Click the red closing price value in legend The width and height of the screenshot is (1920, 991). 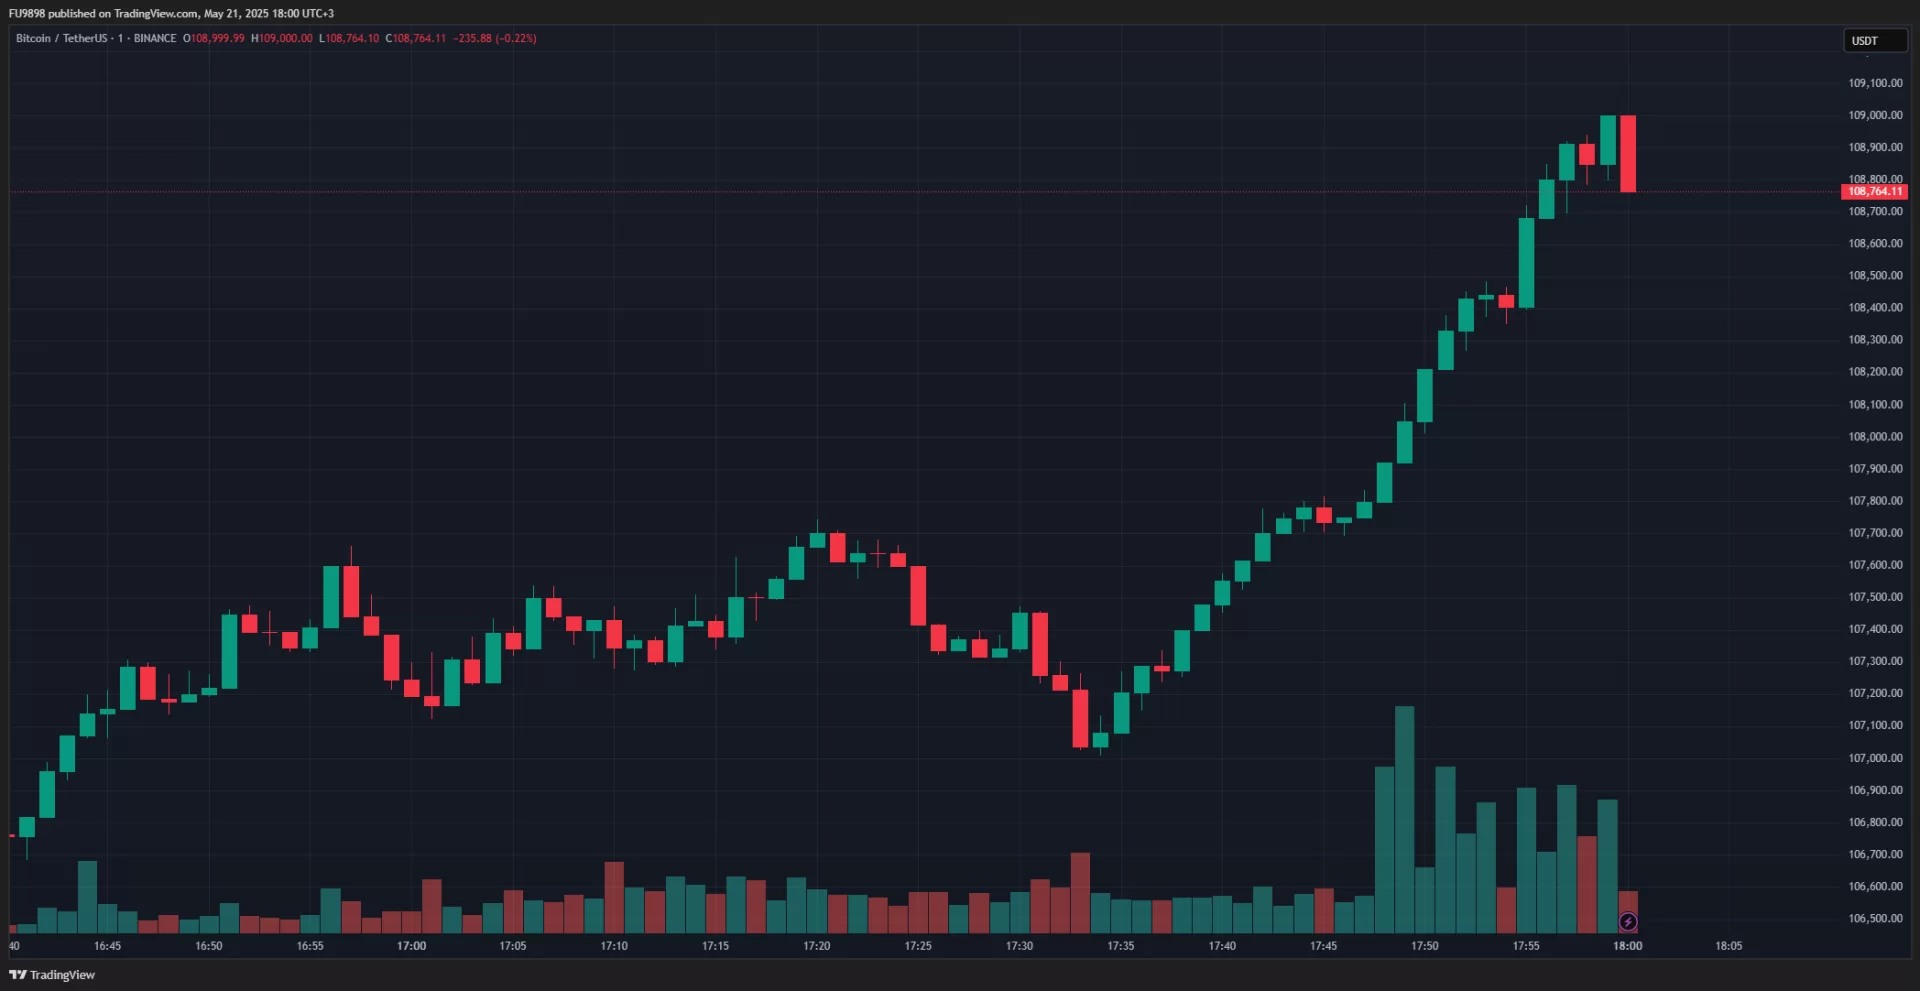(419, 38)
